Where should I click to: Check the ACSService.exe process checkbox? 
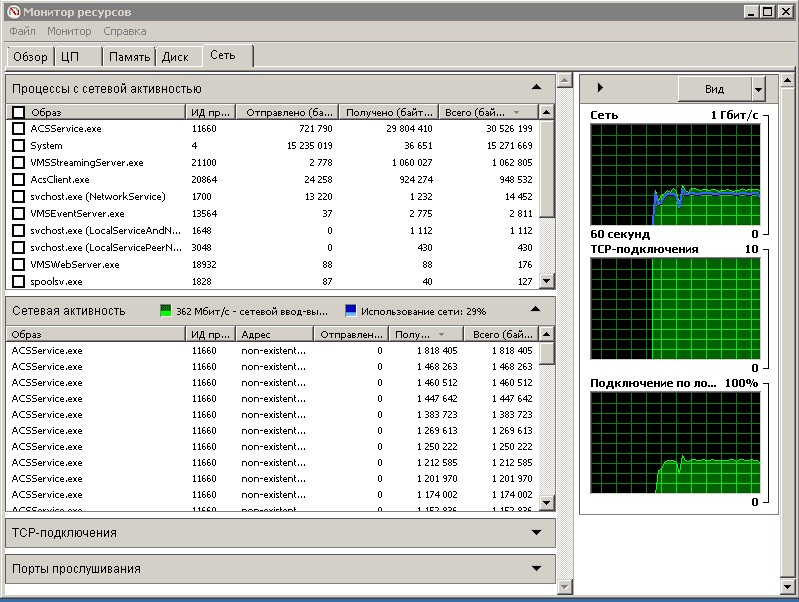coord(18,129)
